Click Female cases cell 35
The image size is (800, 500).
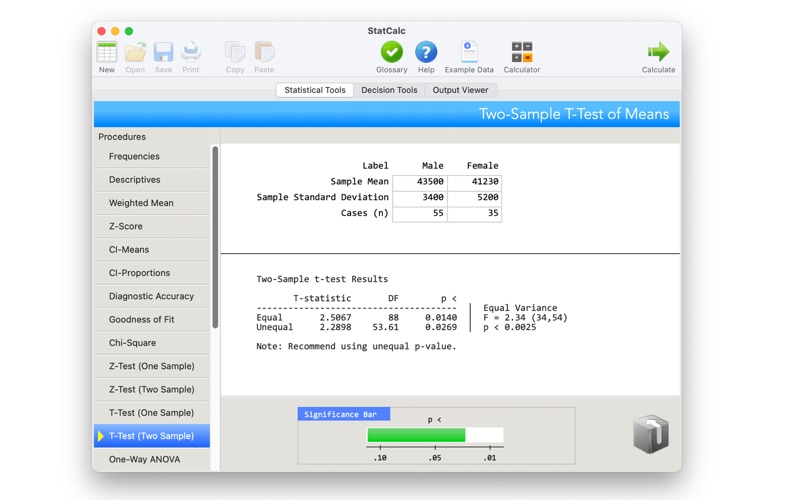click(x=474, y=213)
